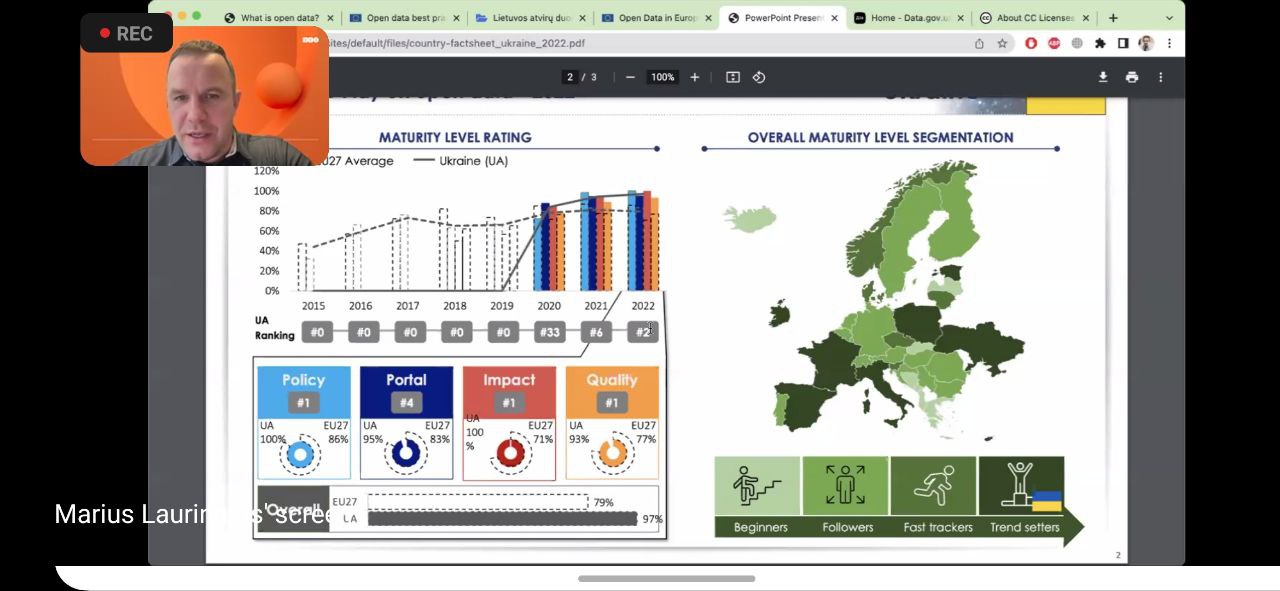Click the Europe maturity map
Viewport: 1280px width, 591px height.
click(x=875, y=298)
